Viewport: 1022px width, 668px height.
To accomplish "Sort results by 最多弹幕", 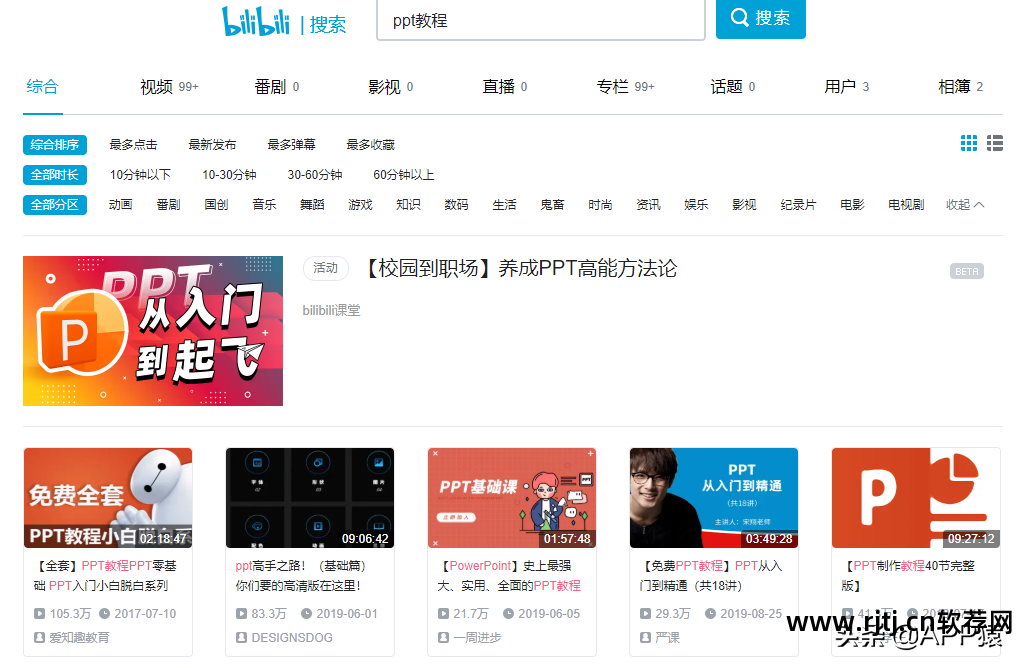I will tap(291, 145).
